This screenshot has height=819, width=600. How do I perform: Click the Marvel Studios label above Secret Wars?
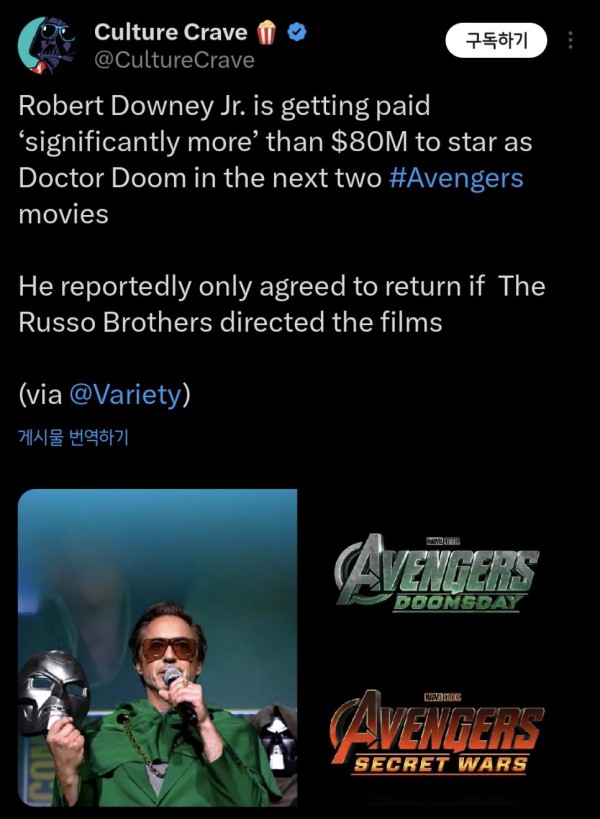(x=442, y=697)
